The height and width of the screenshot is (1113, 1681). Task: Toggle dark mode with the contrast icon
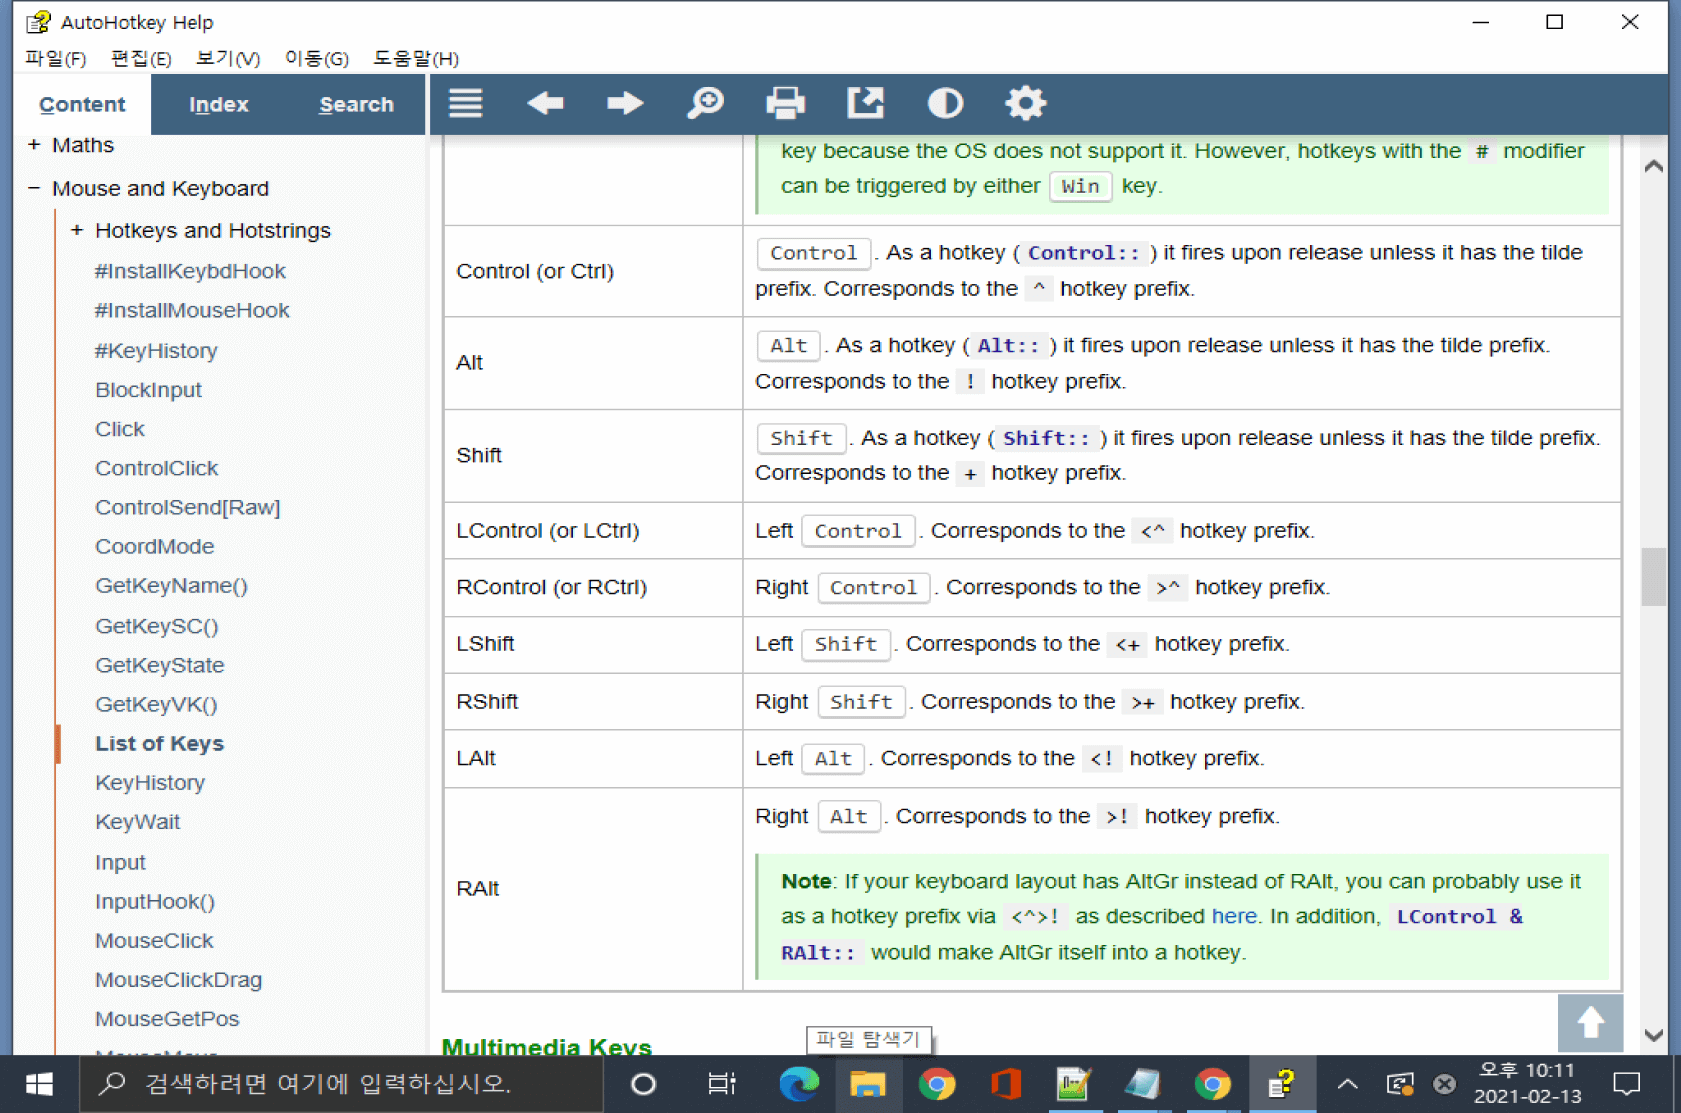[945, 103]
